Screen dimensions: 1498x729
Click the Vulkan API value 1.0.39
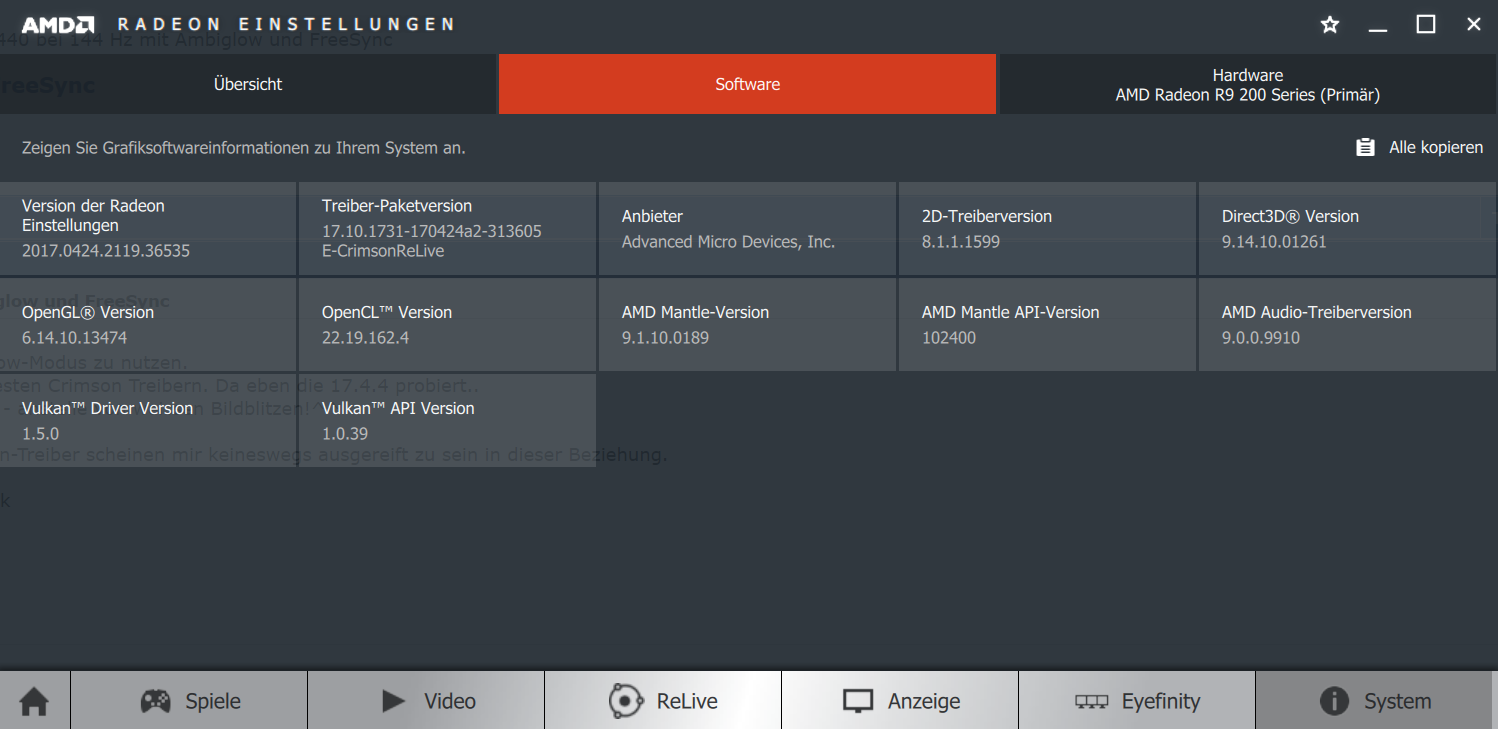[345, 434]
